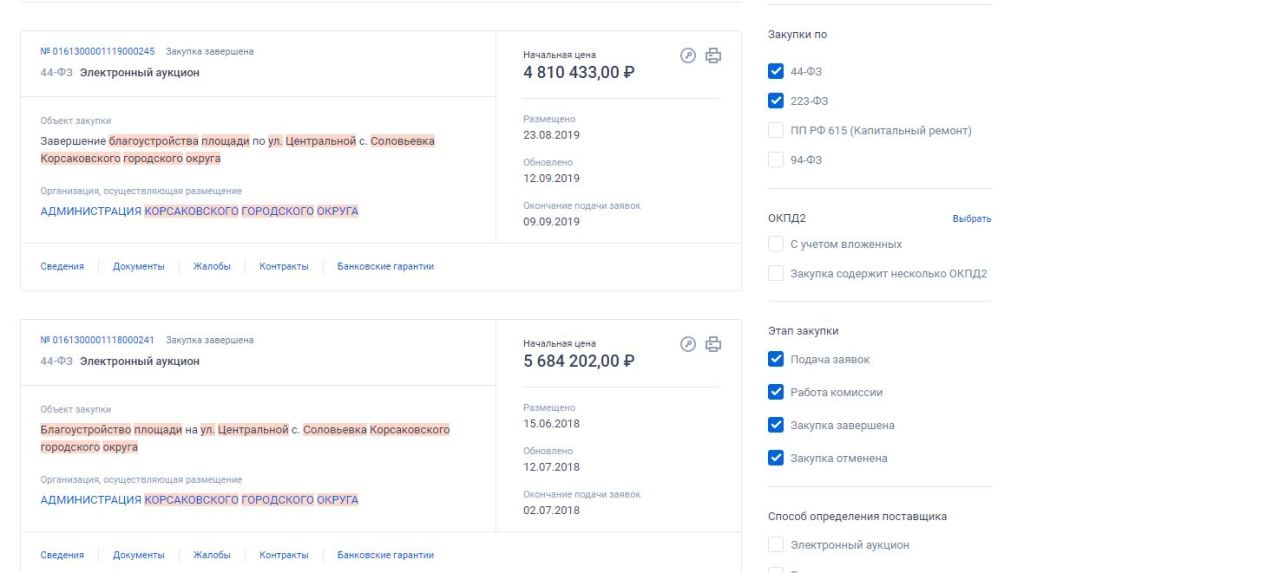Uncheck the 44-ФЗ filter checkbox
Screen dimensions: 1280x573
coord(776,72)
